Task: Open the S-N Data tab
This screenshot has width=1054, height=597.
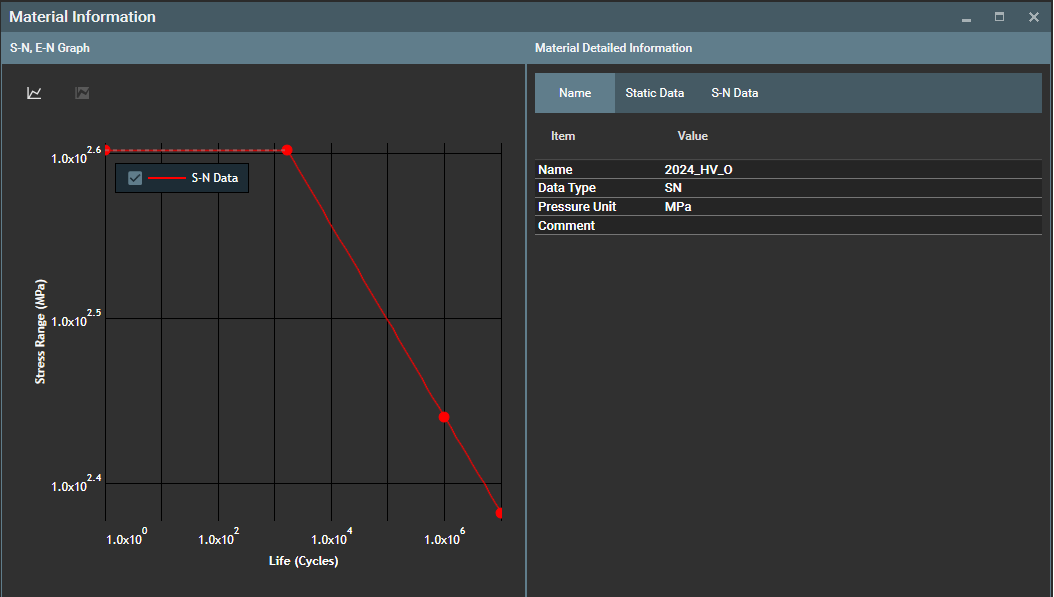Action: [x=735, y=93]
